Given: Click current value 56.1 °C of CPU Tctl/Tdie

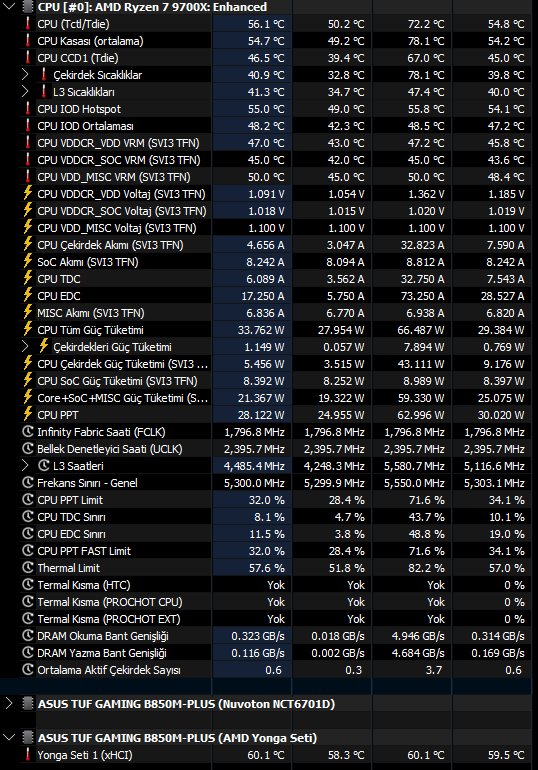Looking at the screenshot, I should (x=266, y=24).
